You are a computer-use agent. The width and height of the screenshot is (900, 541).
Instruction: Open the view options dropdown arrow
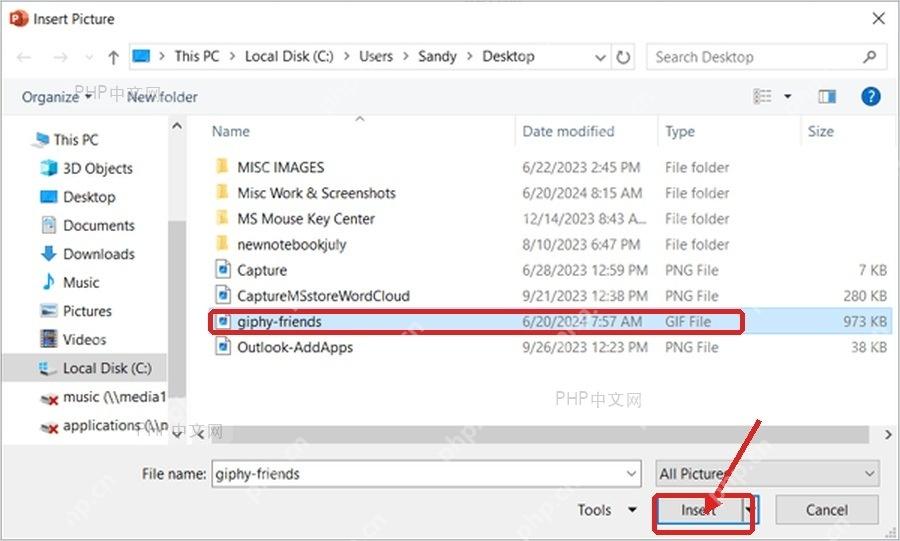click(x=788, y=96)
